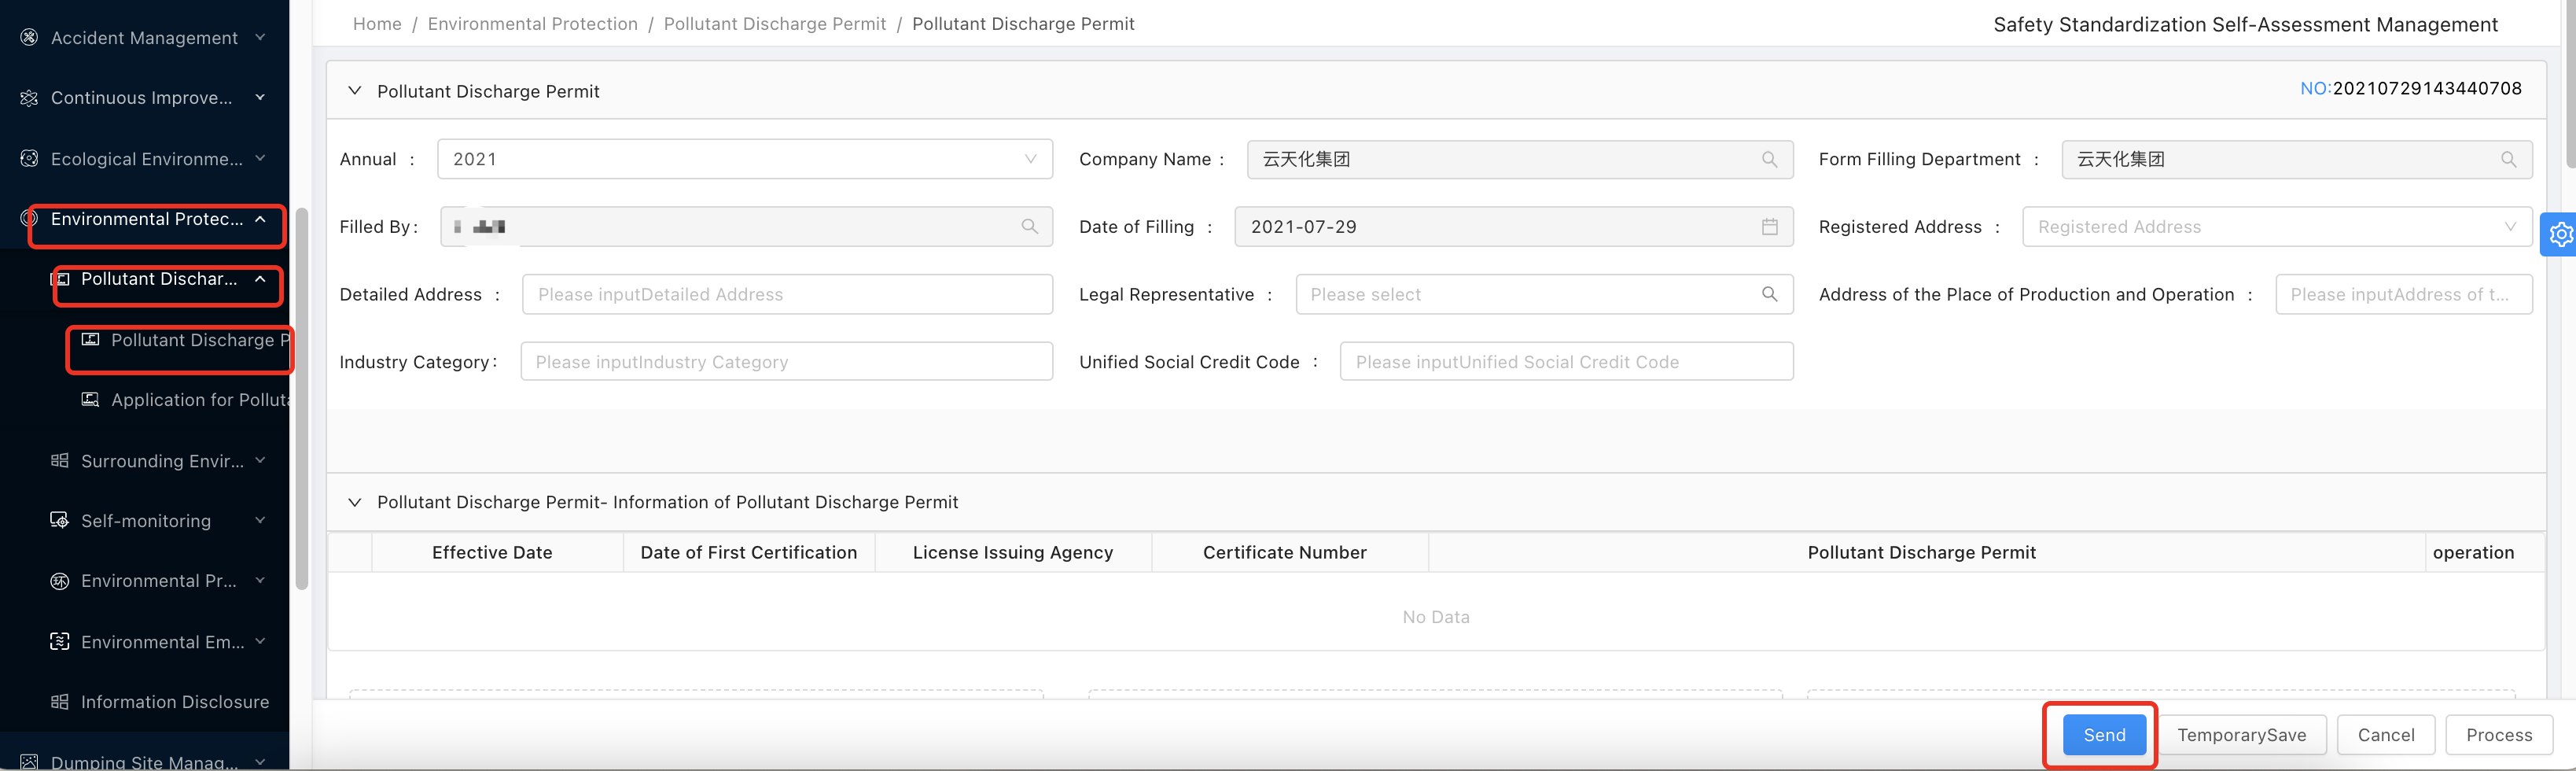Expand the Accident Management menu chevron
Screen dimensions: 2576x771
(260, 37)
